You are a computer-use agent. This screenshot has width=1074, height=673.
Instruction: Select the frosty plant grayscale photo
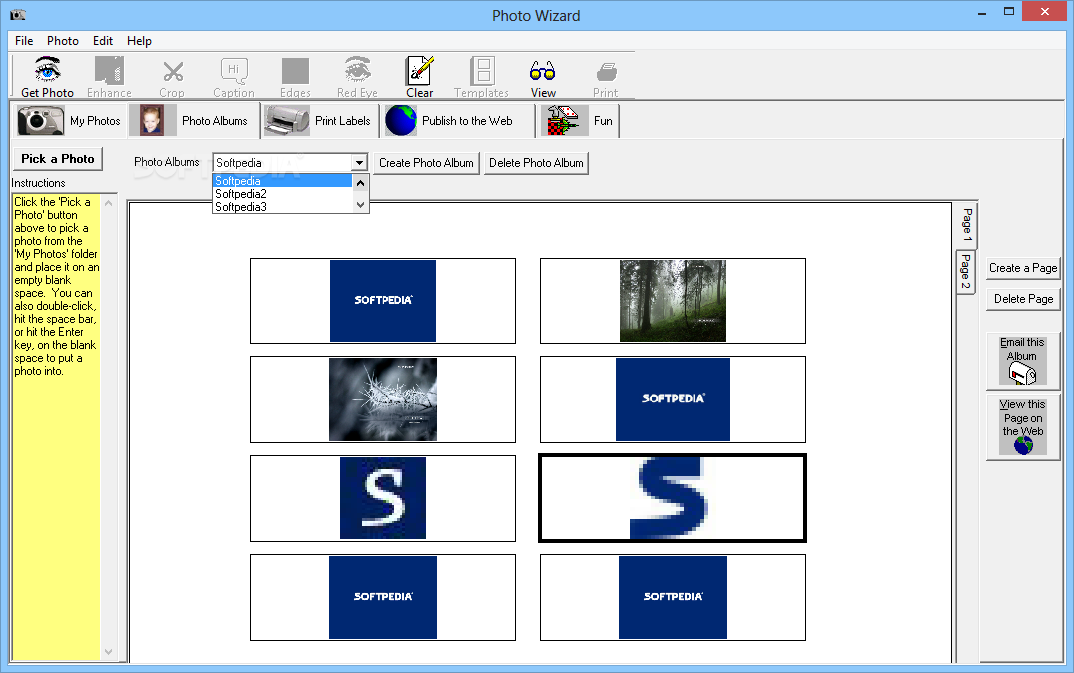coord(383,399)
